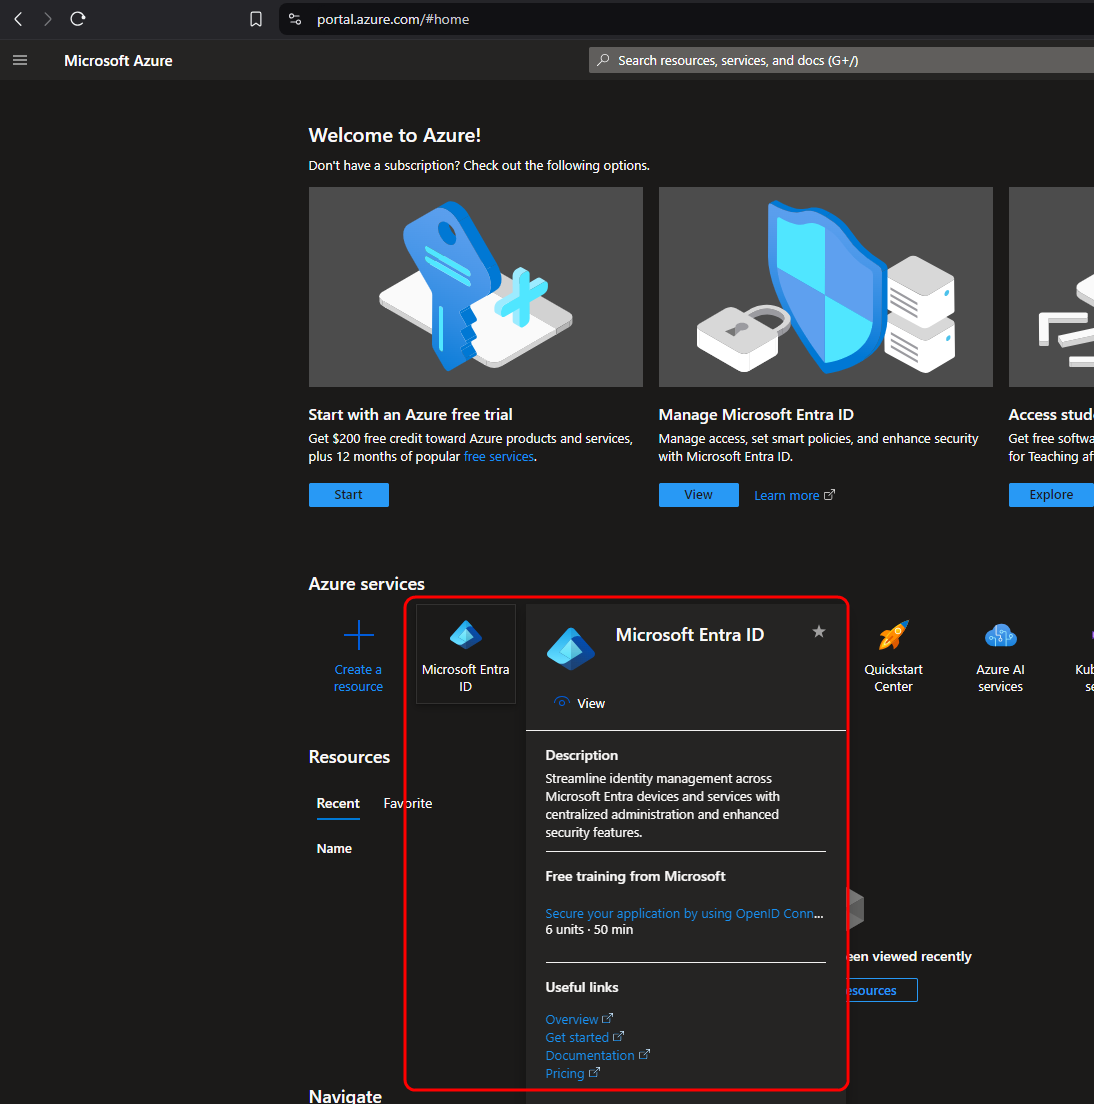Reload the page with refresh icon
The height and width of the screenshot is (1104, 1094).
(x=78, y=19)
